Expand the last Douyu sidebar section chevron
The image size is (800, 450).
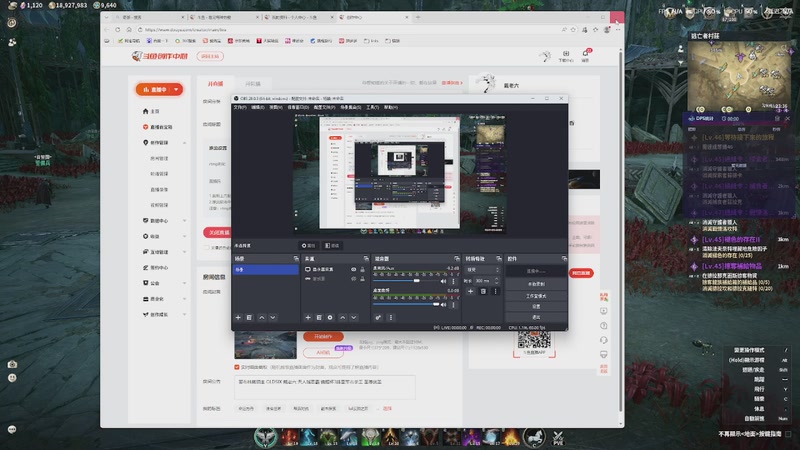point(184,314)
